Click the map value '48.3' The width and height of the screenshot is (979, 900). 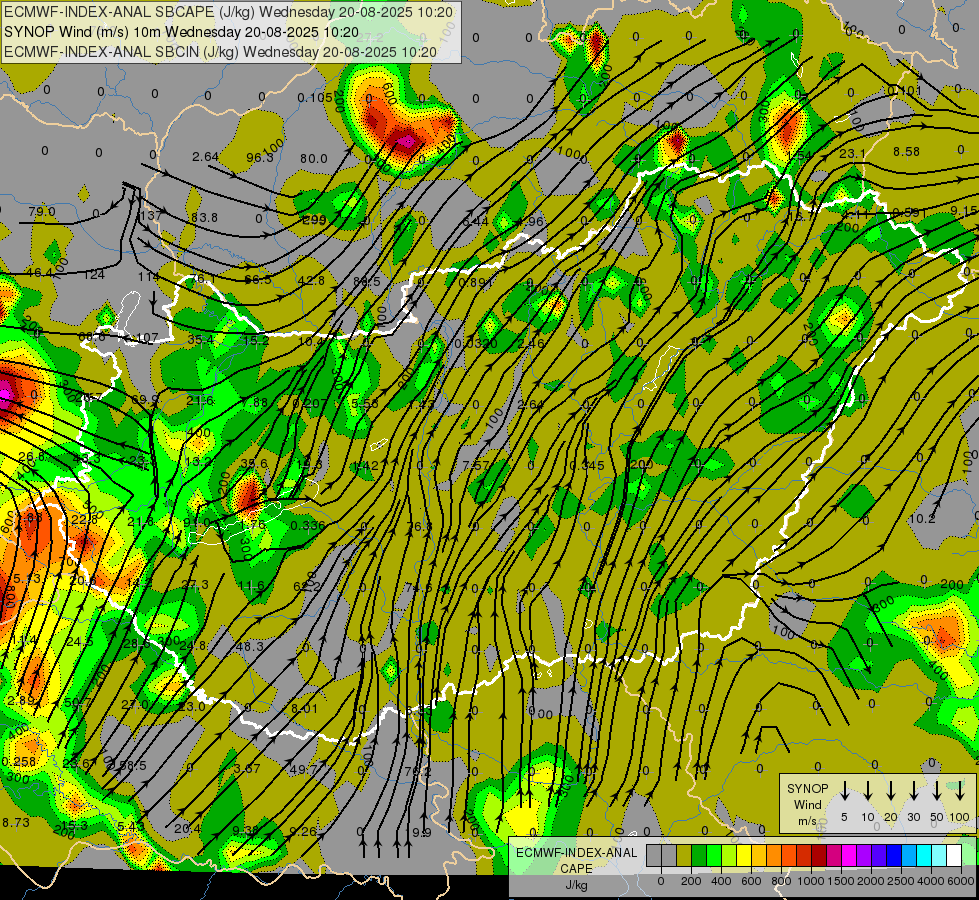250,646
